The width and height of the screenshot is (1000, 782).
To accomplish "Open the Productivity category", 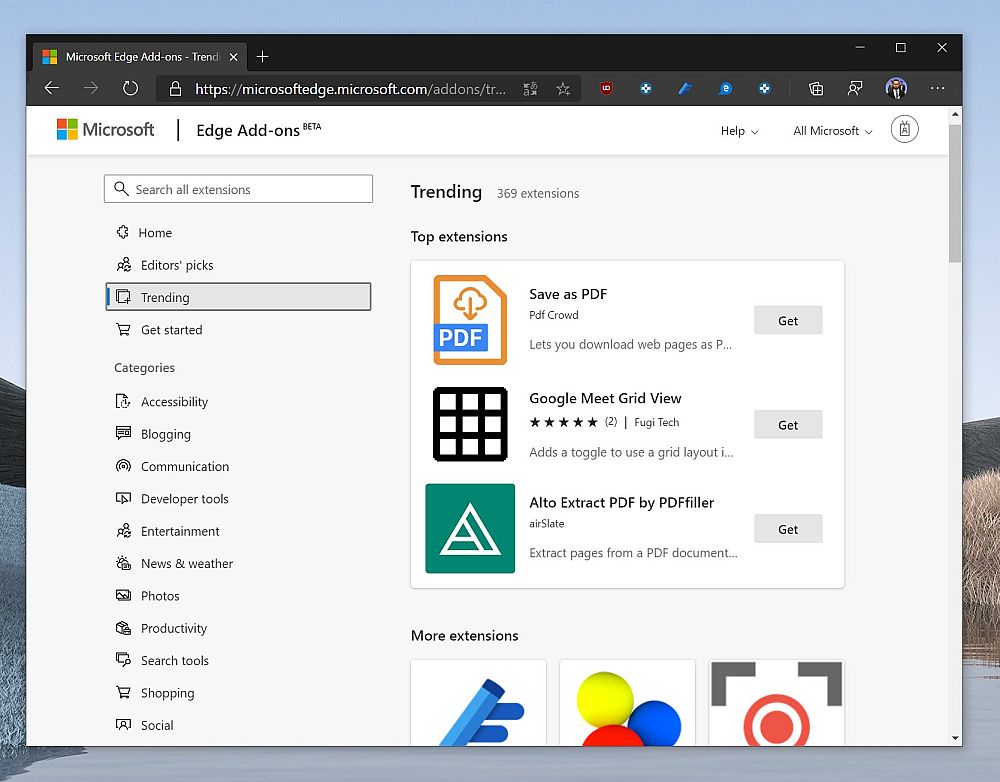I will (173, 628).
